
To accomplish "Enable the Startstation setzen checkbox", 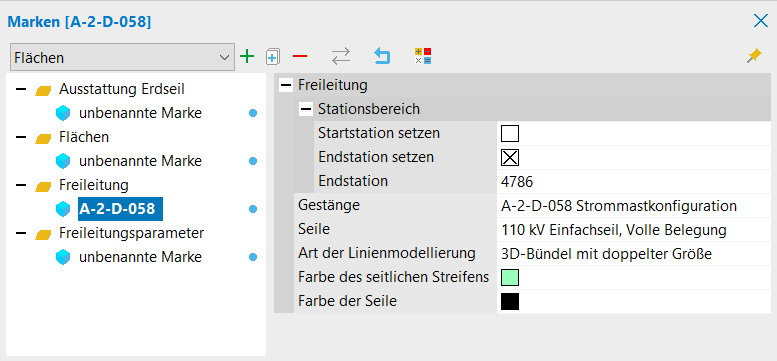I will [510, 134].
